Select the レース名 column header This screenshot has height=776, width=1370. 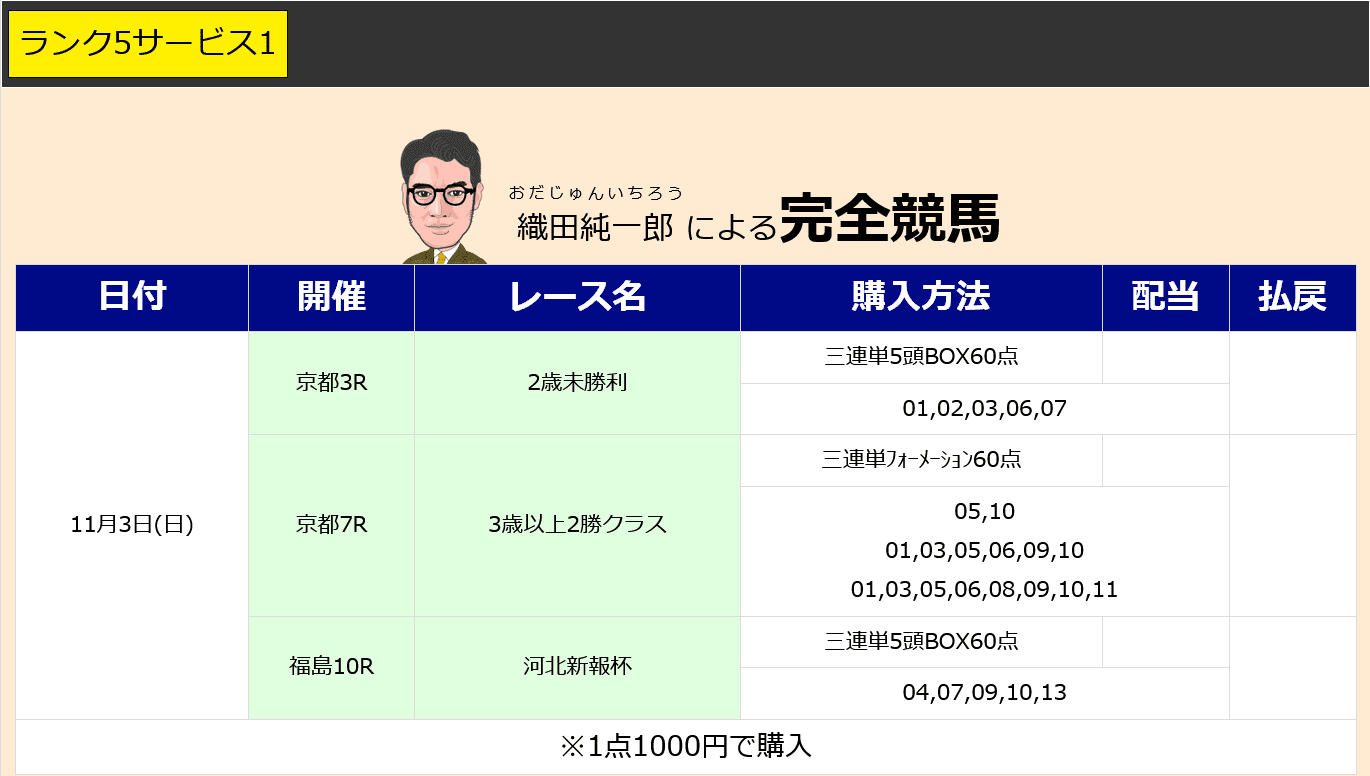point(577,297)
